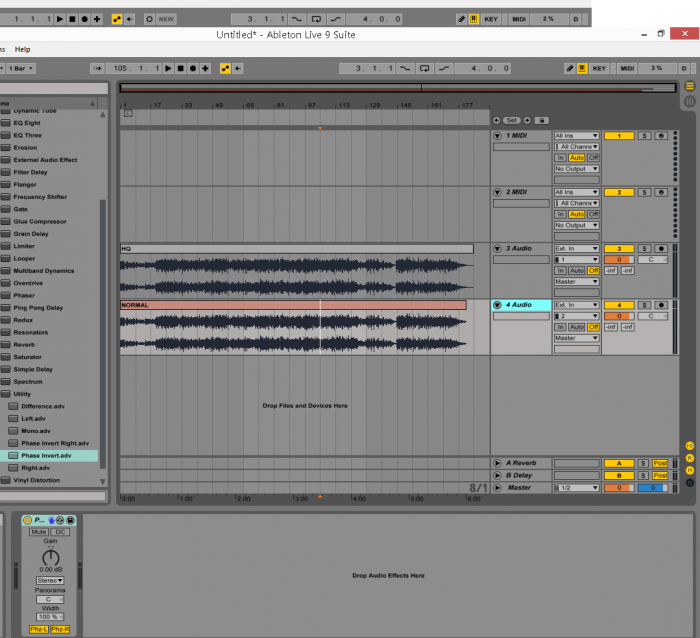Open No Output dropdown on 2 MIDI track
The width and height of the screenshot is (700, 638).
click(x=576, y=225)
